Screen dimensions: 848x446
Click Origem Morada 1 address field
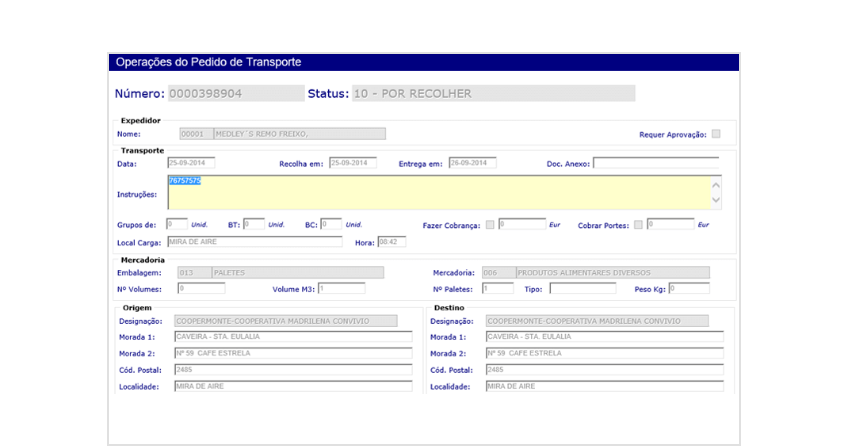pyautogui.click(x=293, y=337)
